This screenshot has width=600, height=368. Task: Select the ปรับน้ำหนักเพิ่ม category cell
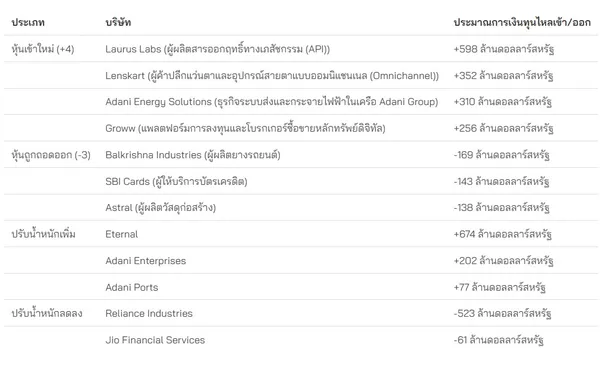coord(43,234)
